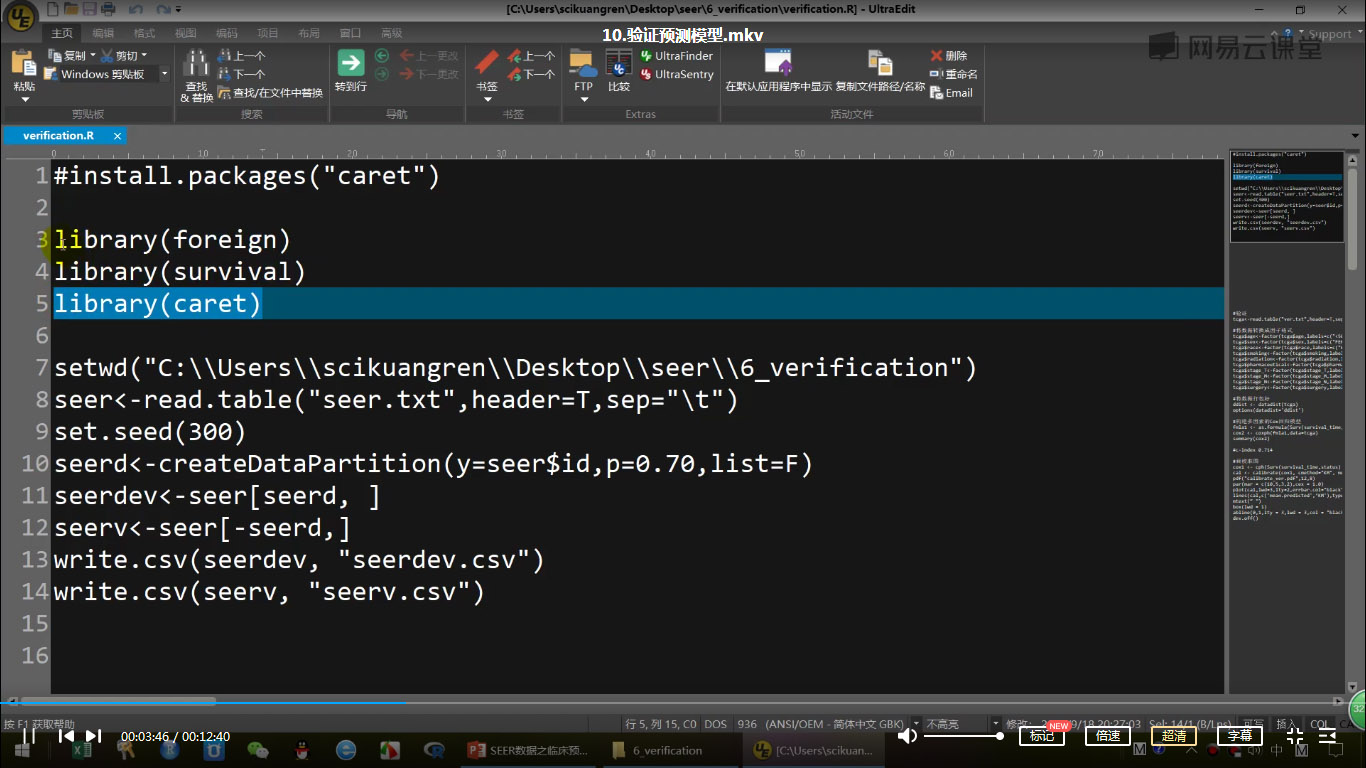
Task: Open UltraFinder from Extras
Action: [x=676, y=56]
